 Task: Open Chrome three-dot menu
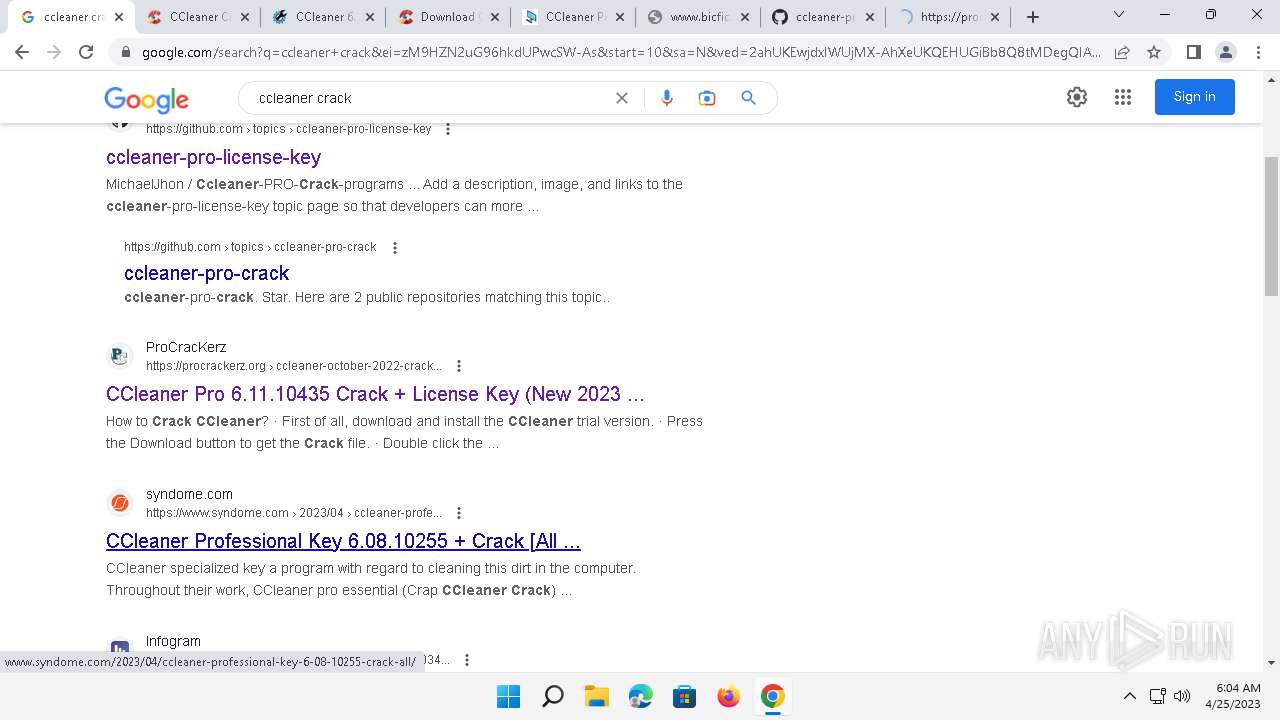pyautogui.click(x=1258, y=52)
